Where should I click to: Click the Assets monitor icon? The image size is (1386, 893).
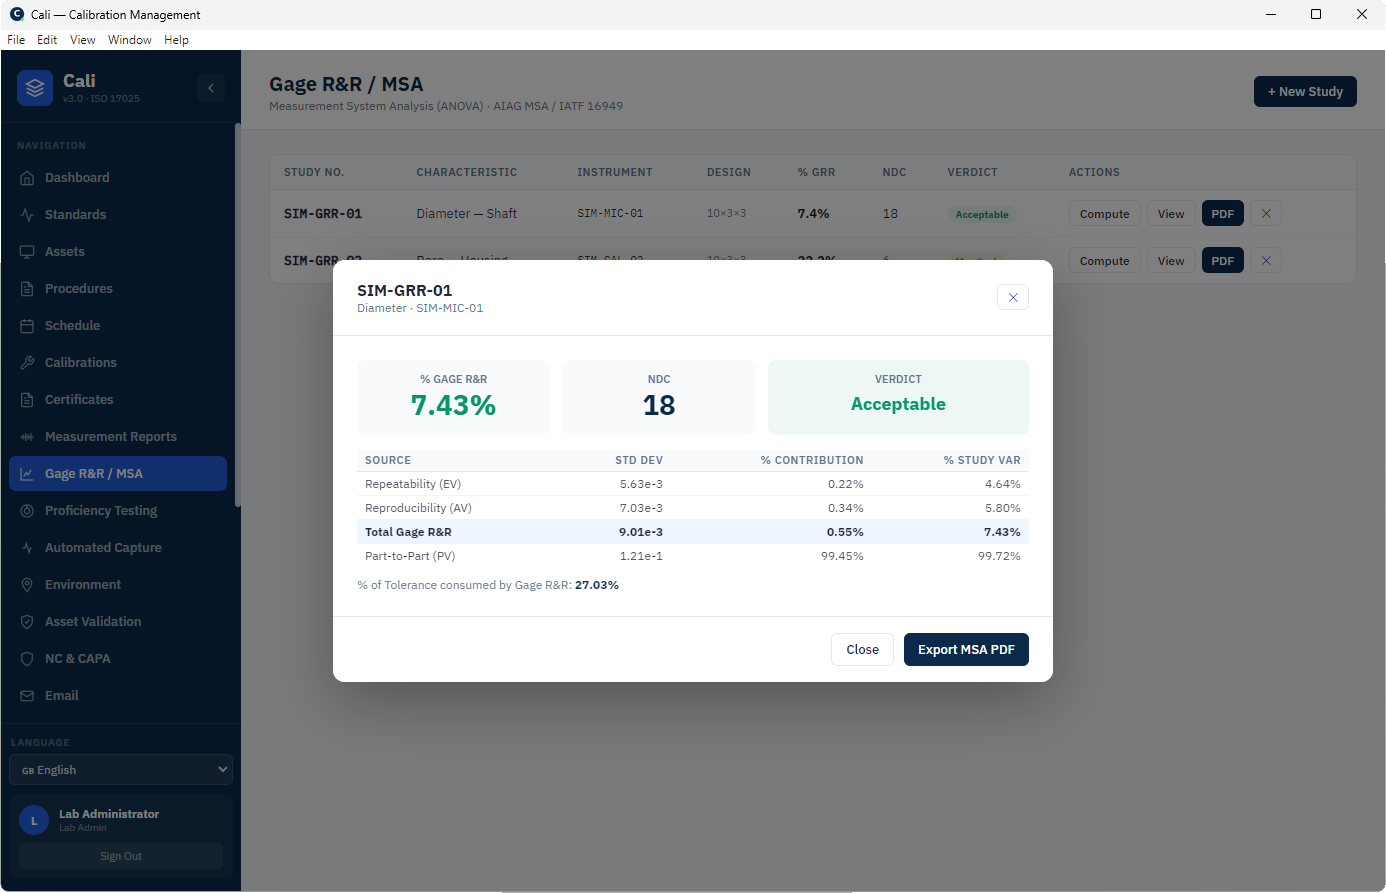[x=27, y=252]
